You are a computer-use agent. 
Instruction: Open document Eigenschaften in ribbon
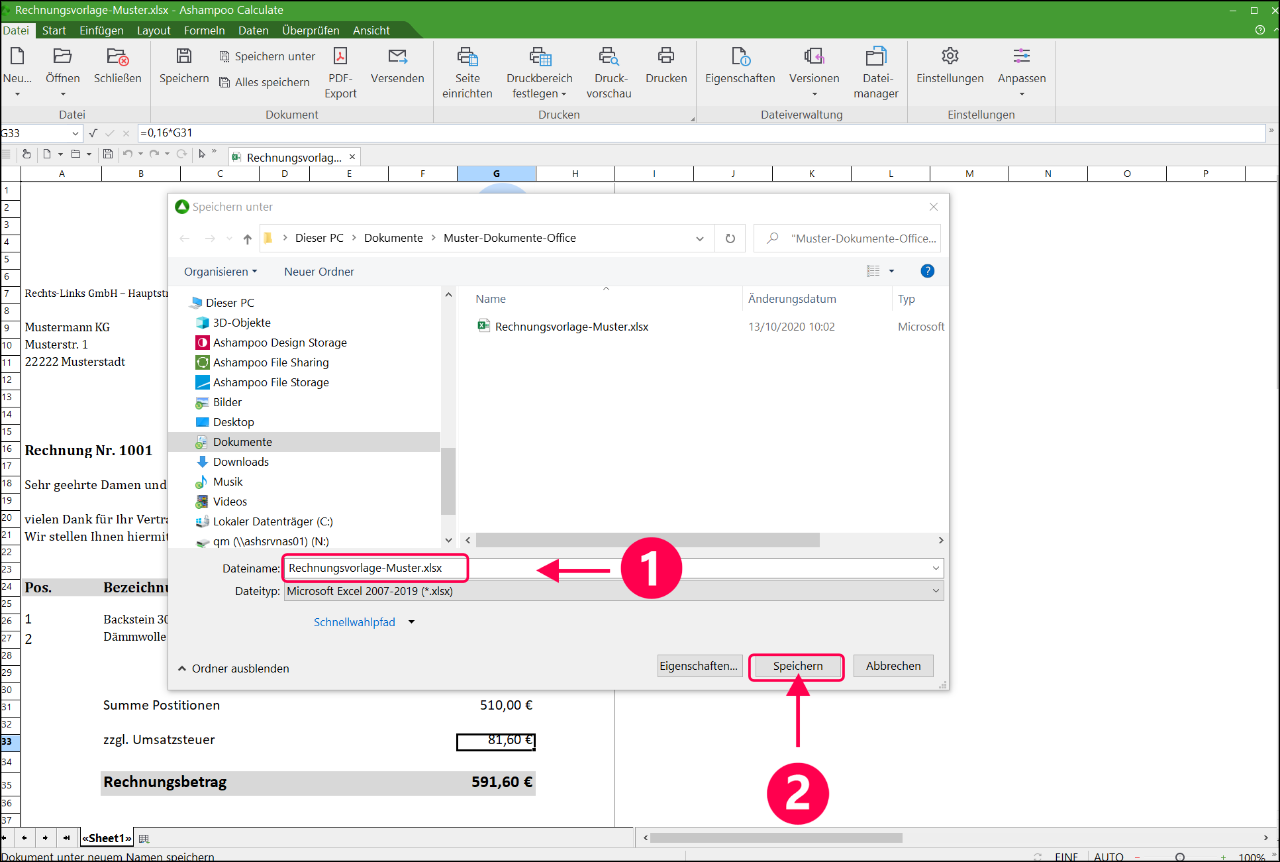740,65
